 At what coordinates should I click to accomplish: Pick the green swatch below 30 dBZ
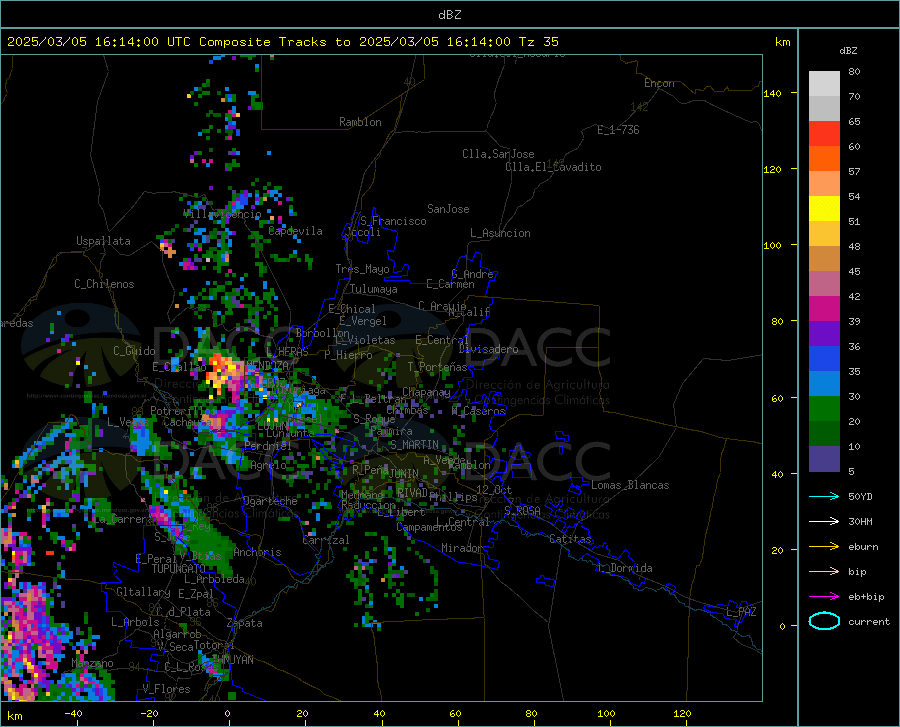point(824,409)
